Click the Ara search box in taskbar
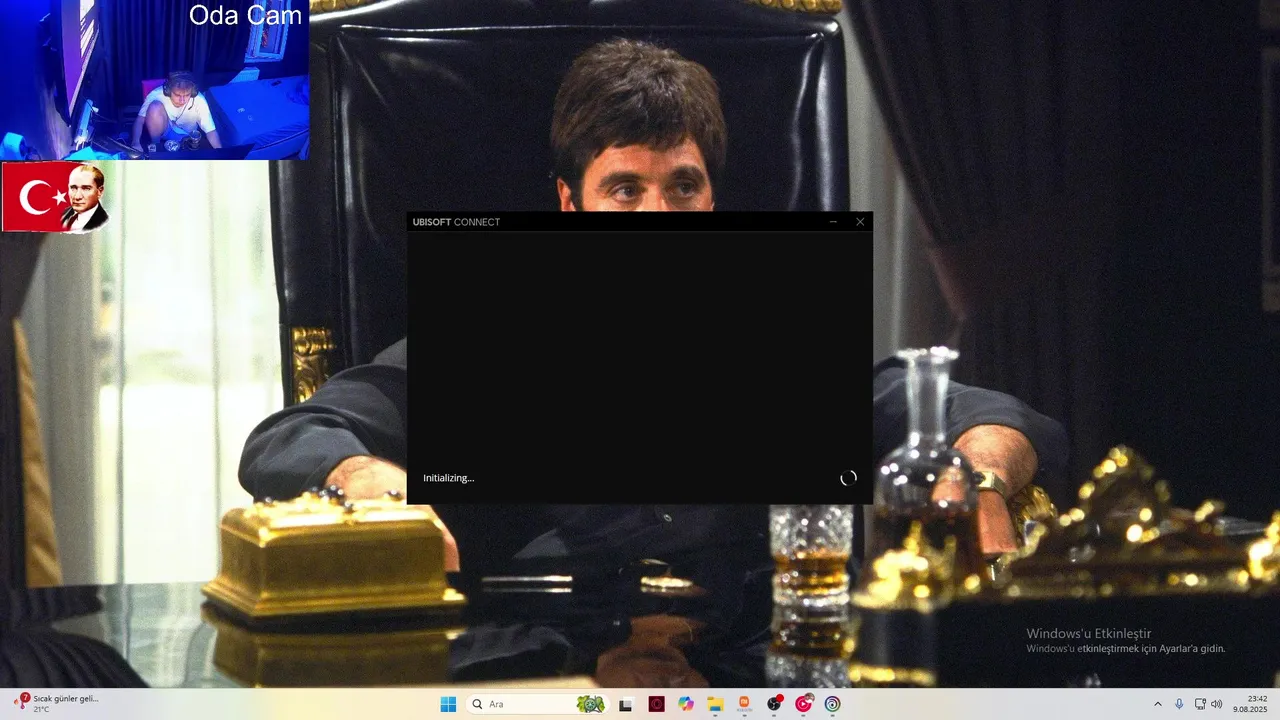Viewport: 1280px width, 720px height. pos(537,704)
